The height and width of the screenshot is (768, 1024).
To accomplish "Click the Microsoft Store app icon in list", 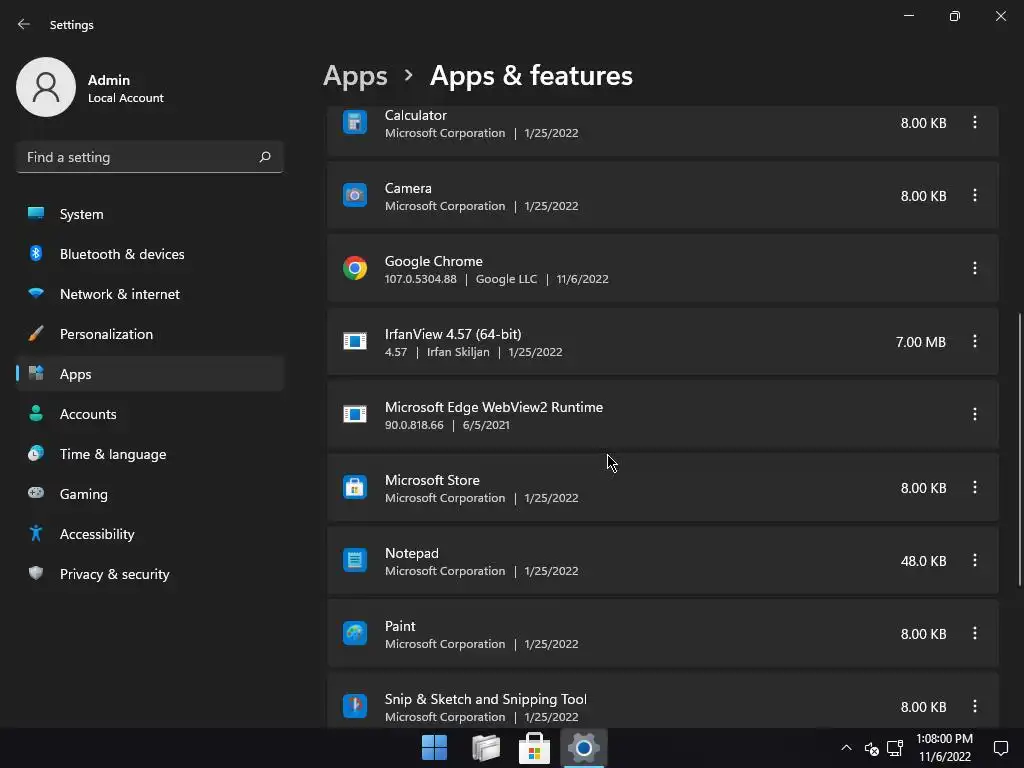I will [x=355, y=488].
